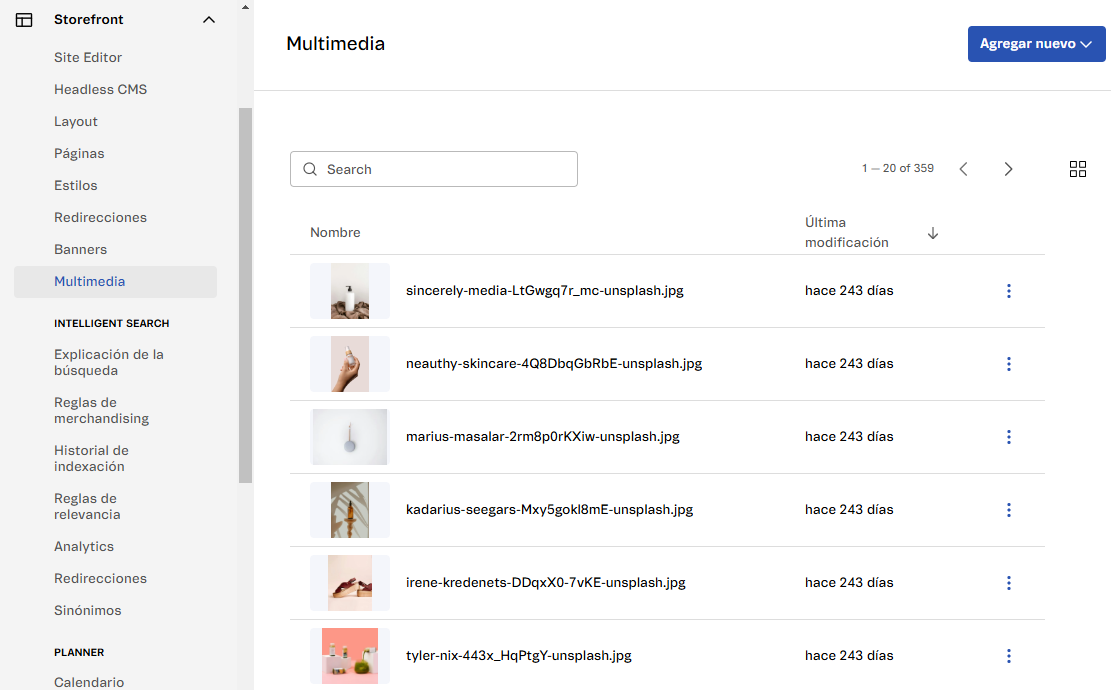Image resolution: width=1111 pixels, height=690 pixels.
Task: Collapse the Storefront section chevron
Action: 208,19
